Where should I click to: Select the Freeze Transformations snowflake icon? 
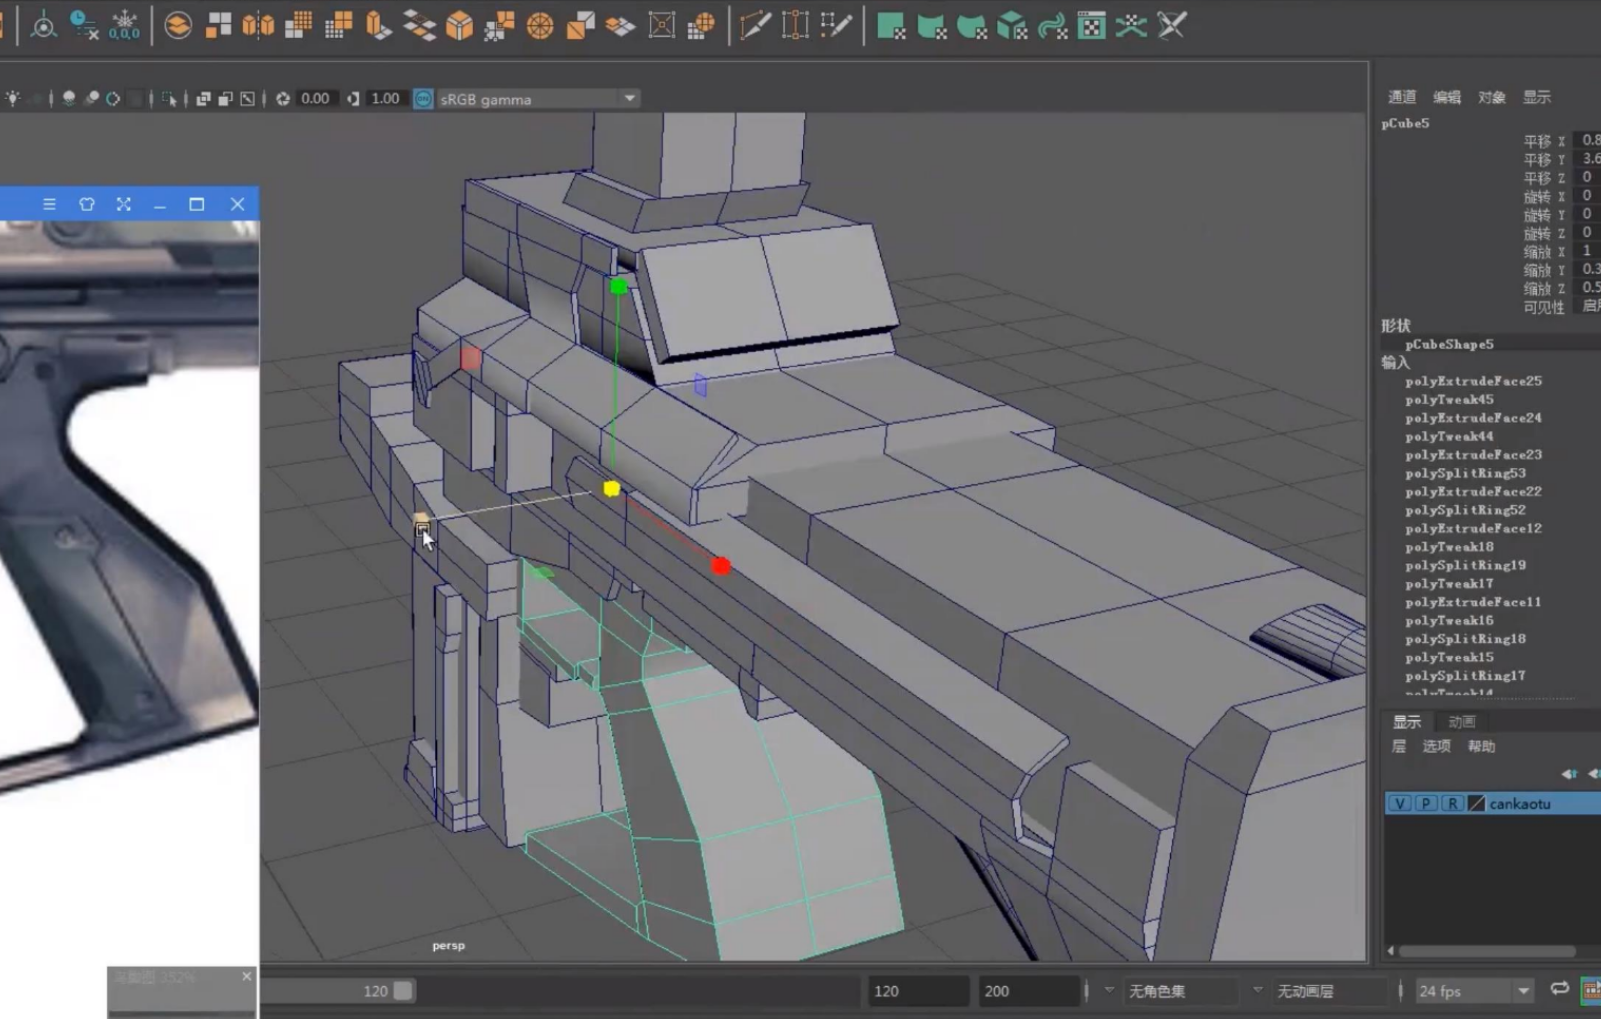tap(125, 26)
